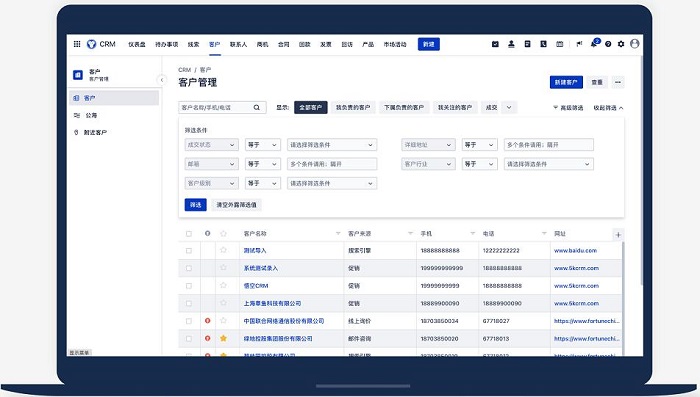This screenshot has width=700, height=397.
Task: Open the help question mark icon
Action: 608,44
